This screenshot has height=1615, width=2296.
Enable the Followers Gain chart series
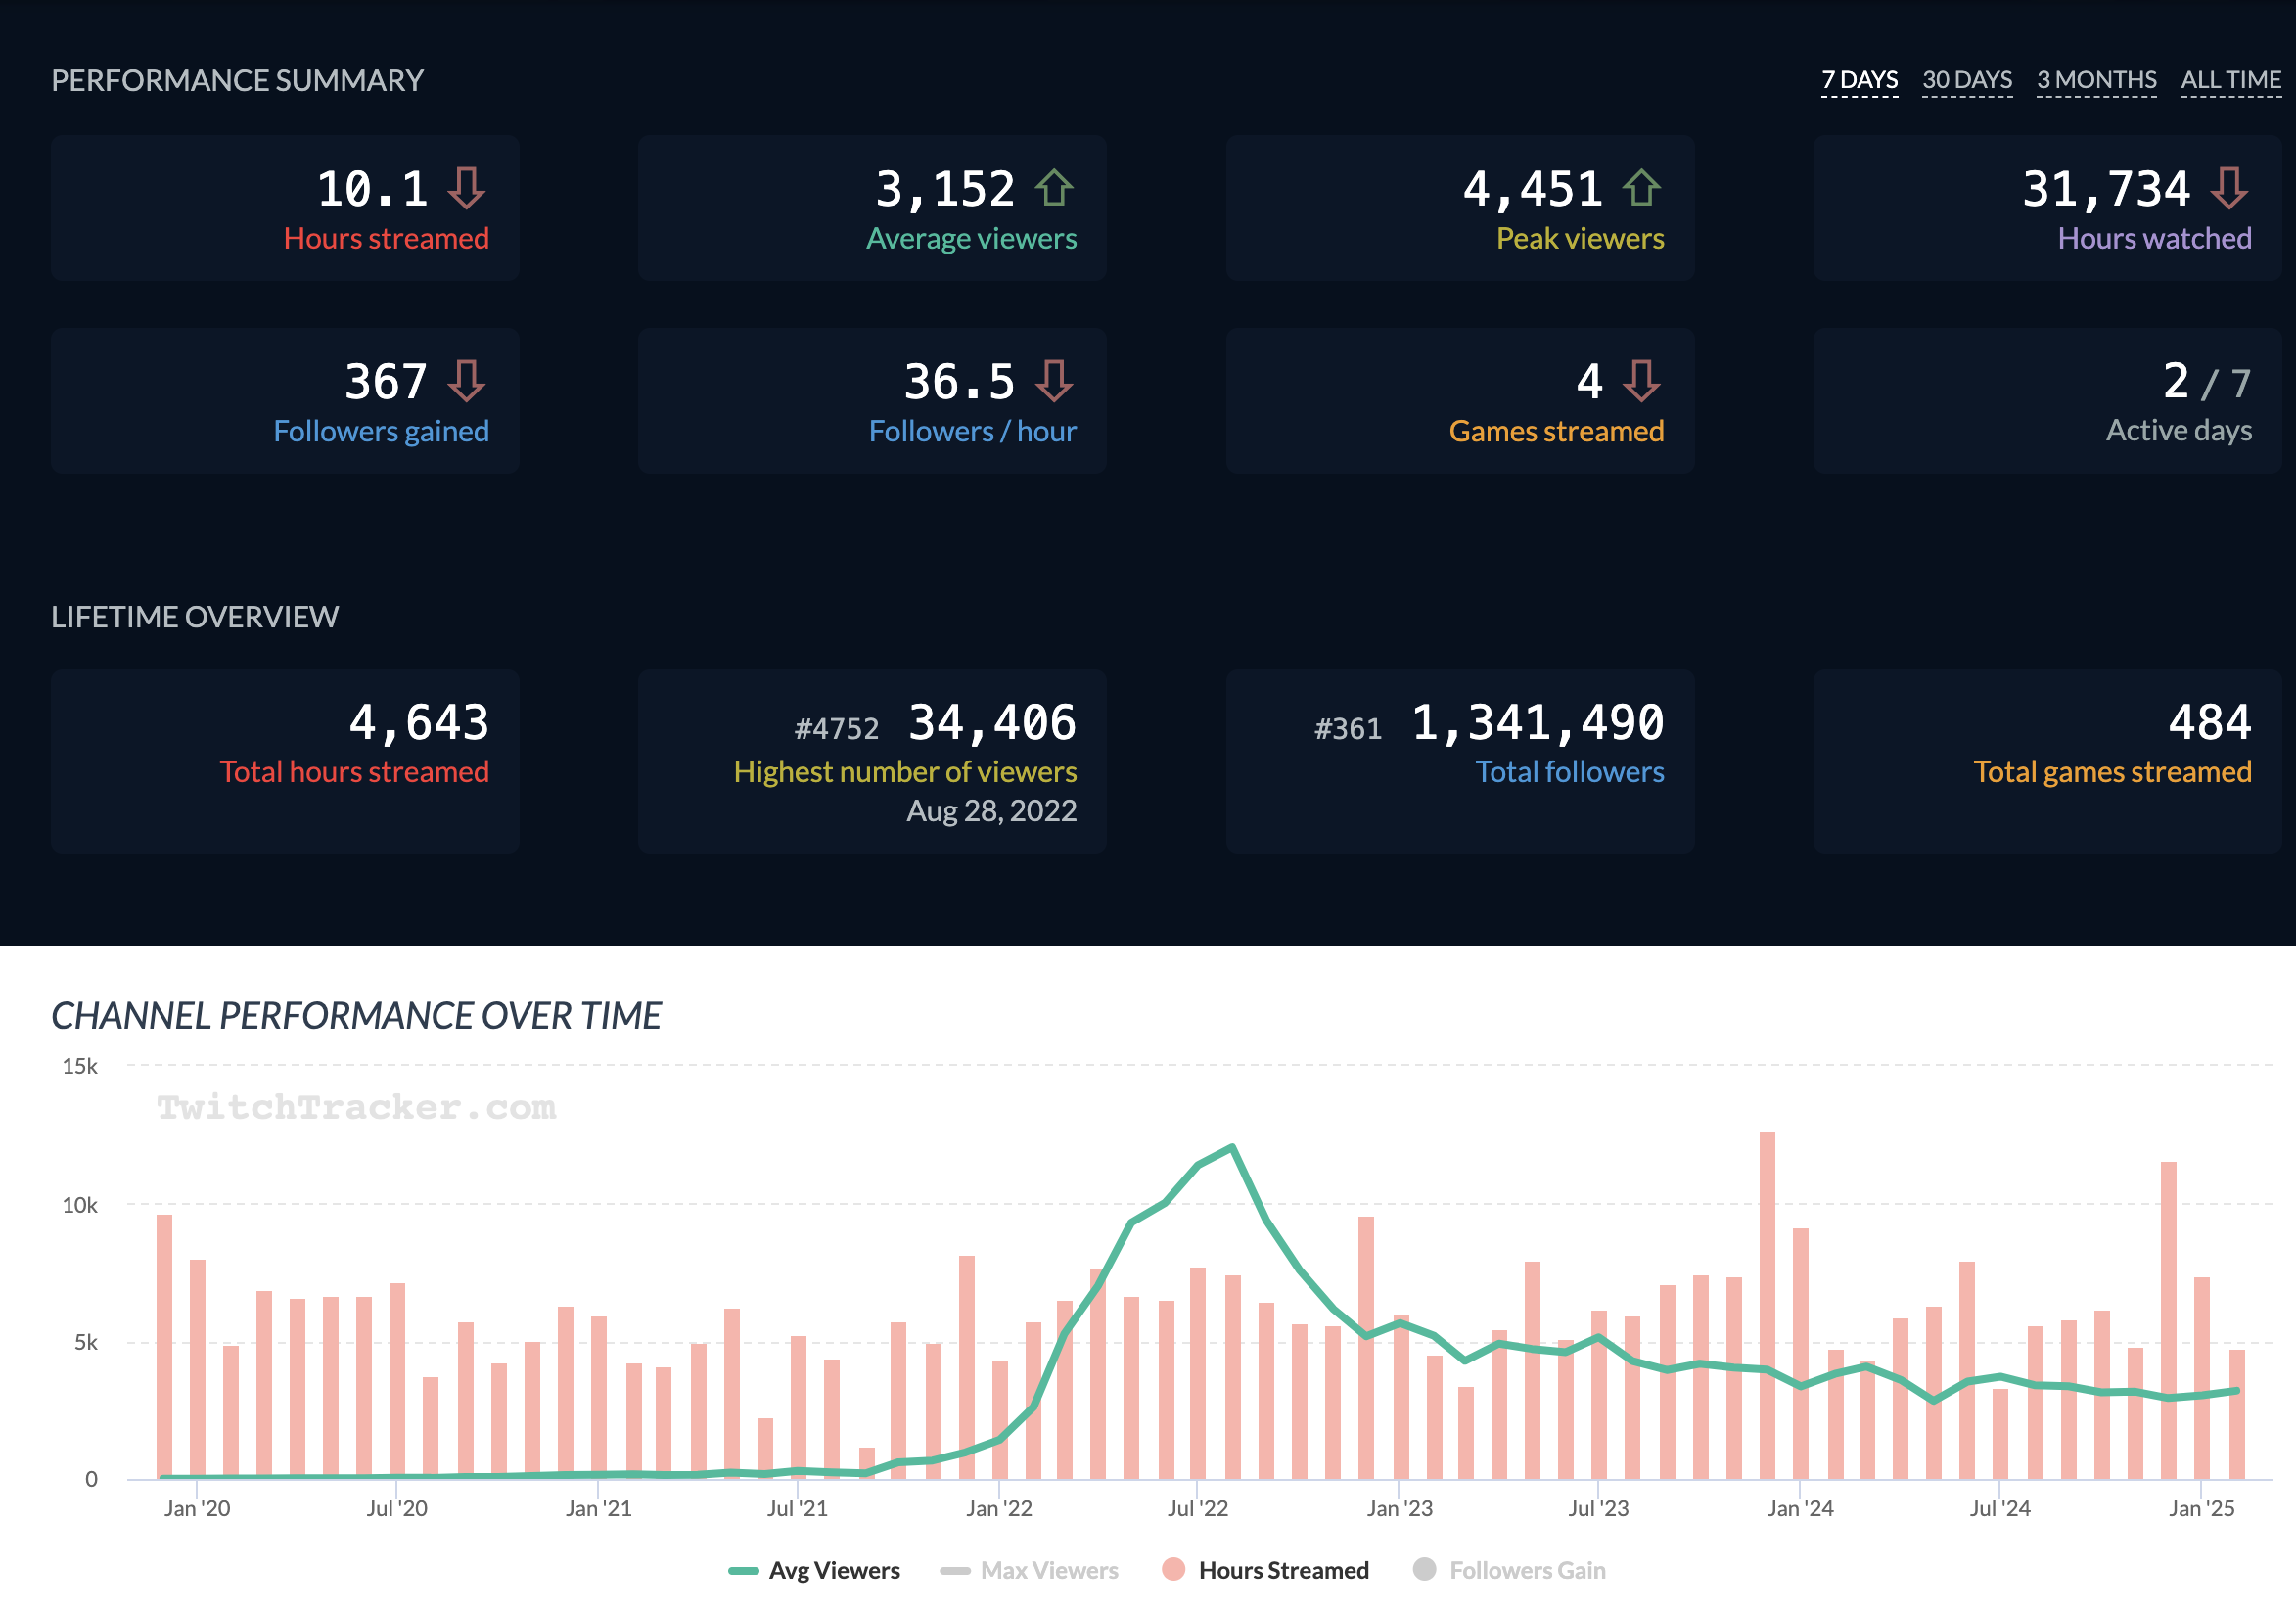1526,1570
